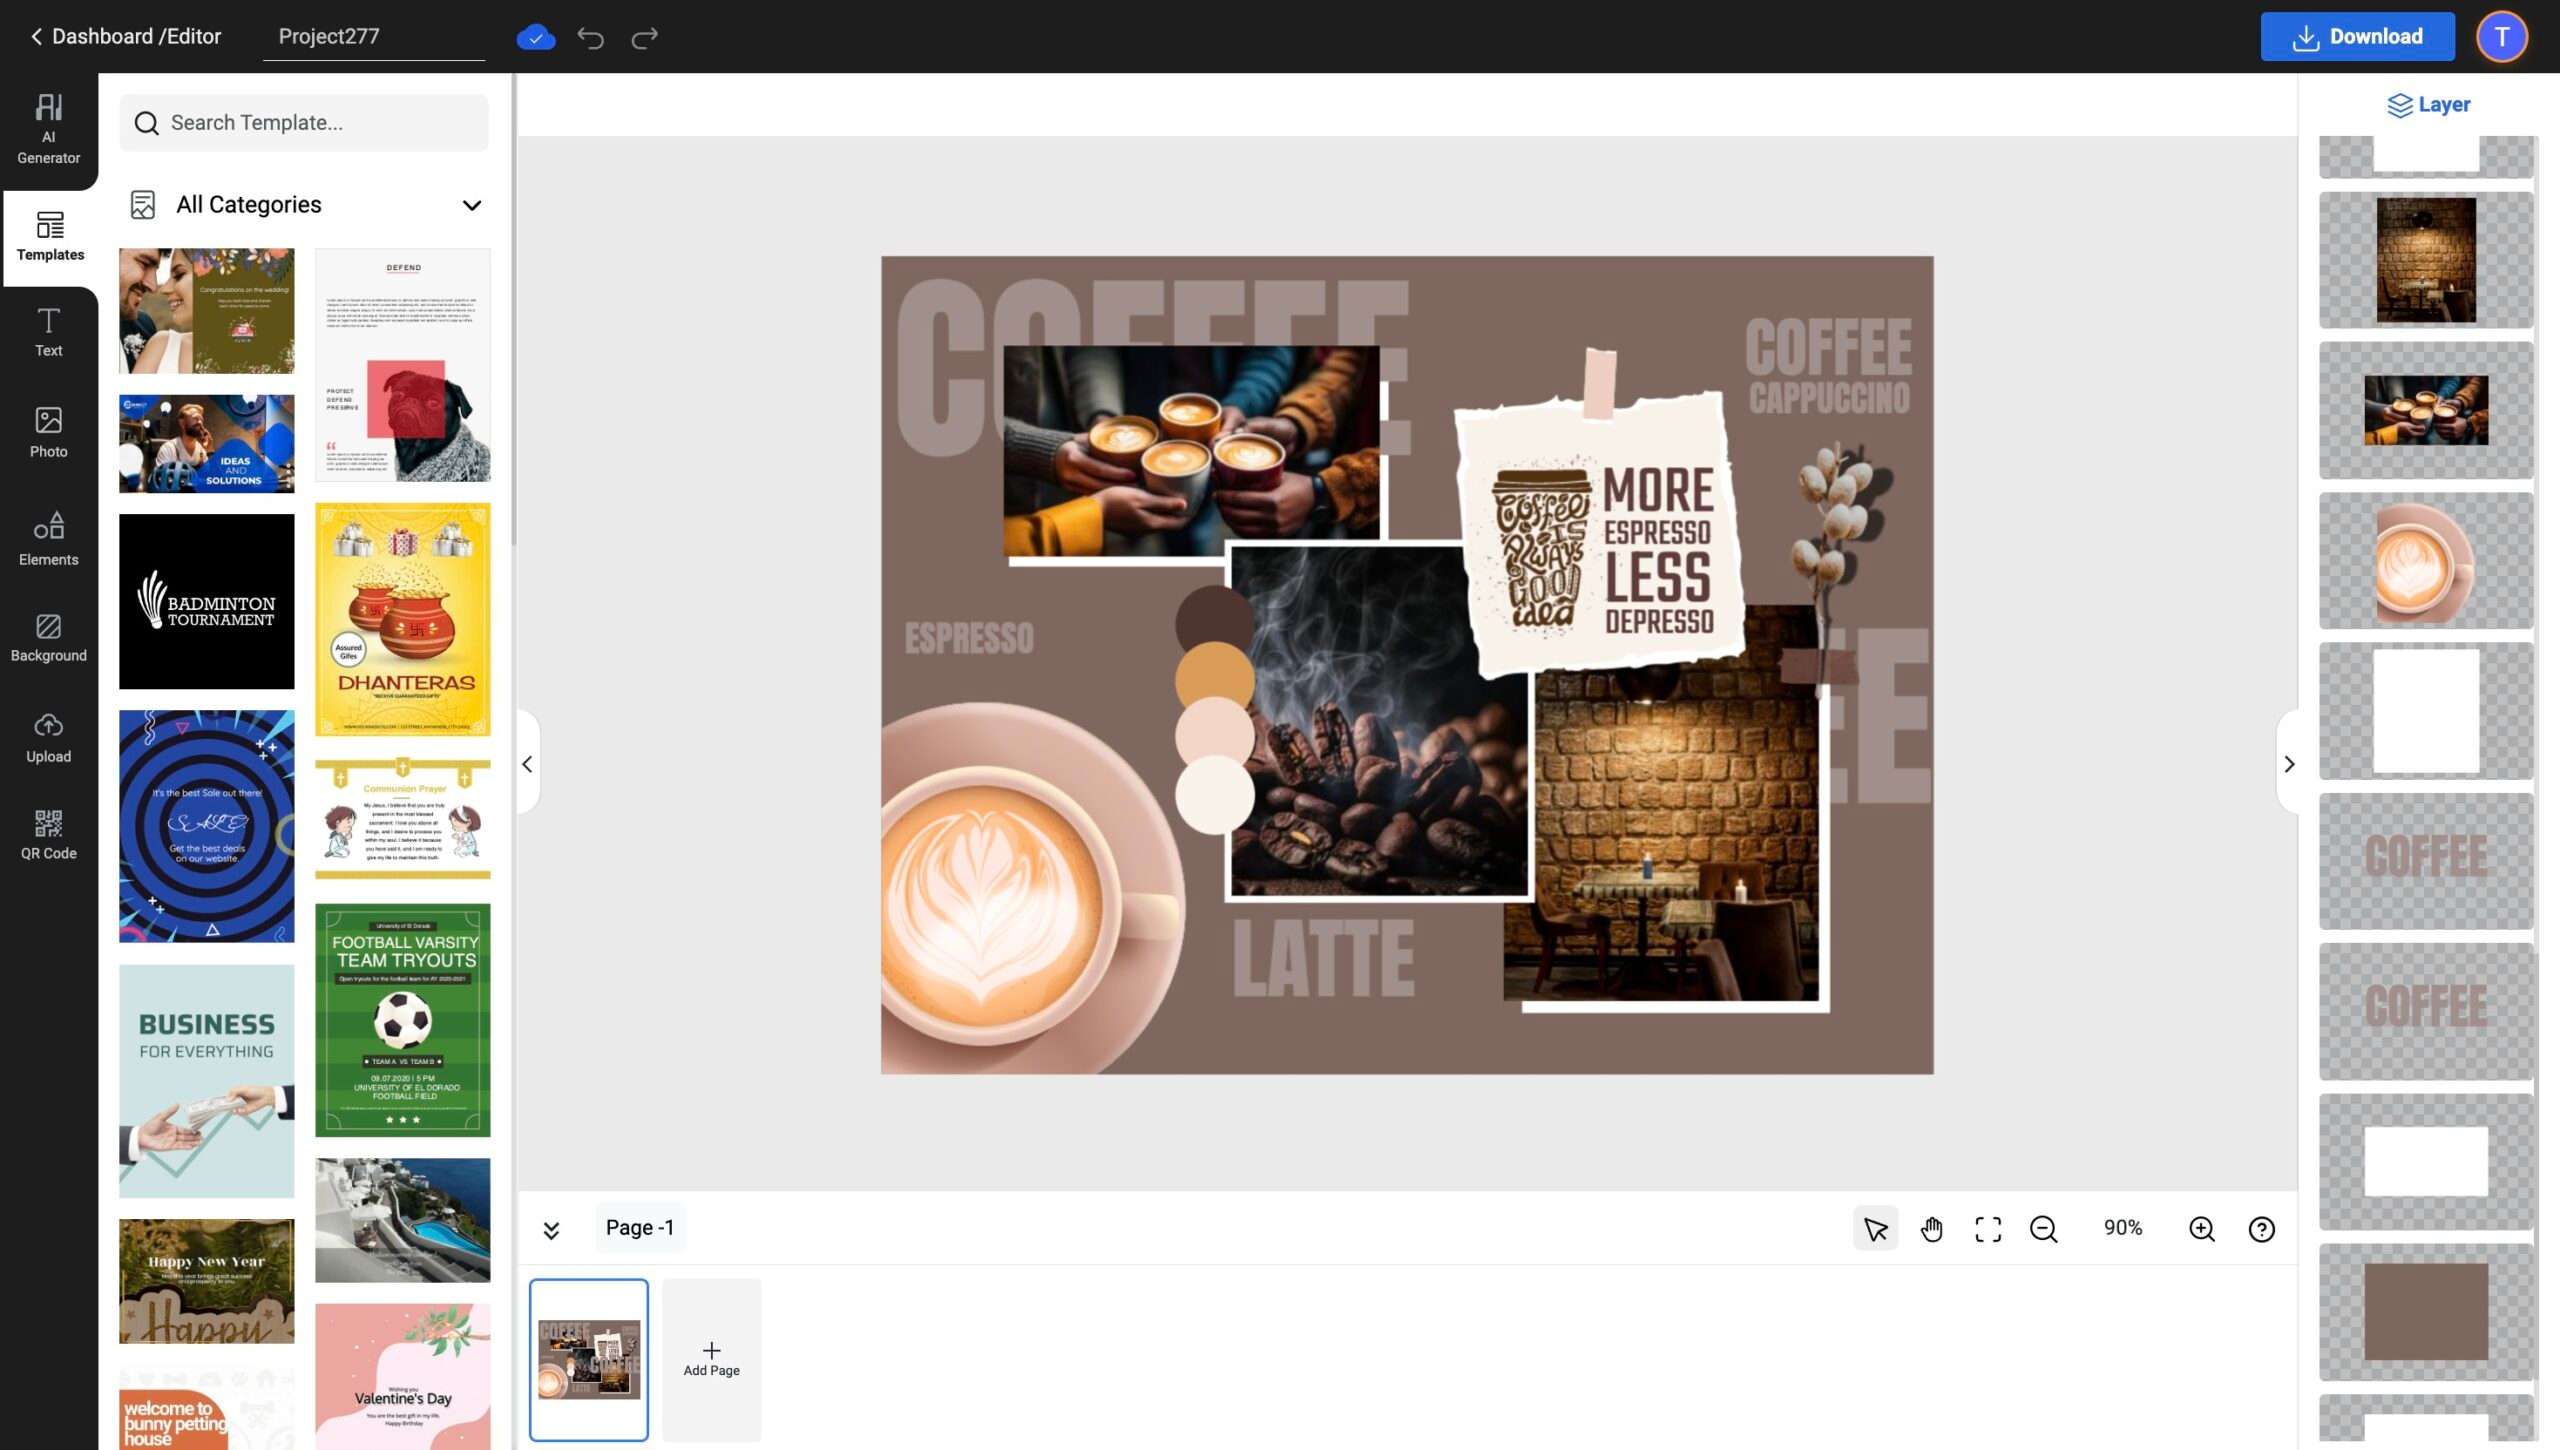Activate the select pointer tool
Screen dimensions: 2560x1450
point(1876,1228)
